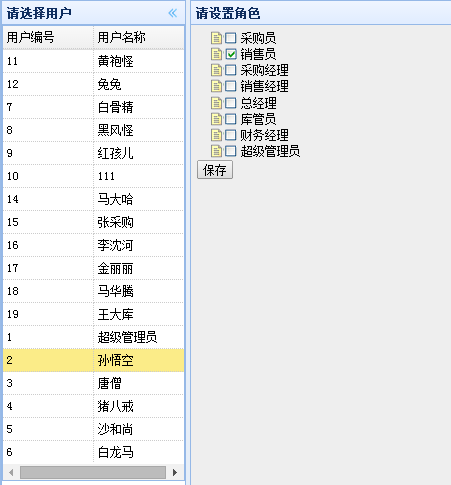The width and height of the screenshot is (451, 485).
Task: Sort by 用户编号 column header
Action: [48, 37]
